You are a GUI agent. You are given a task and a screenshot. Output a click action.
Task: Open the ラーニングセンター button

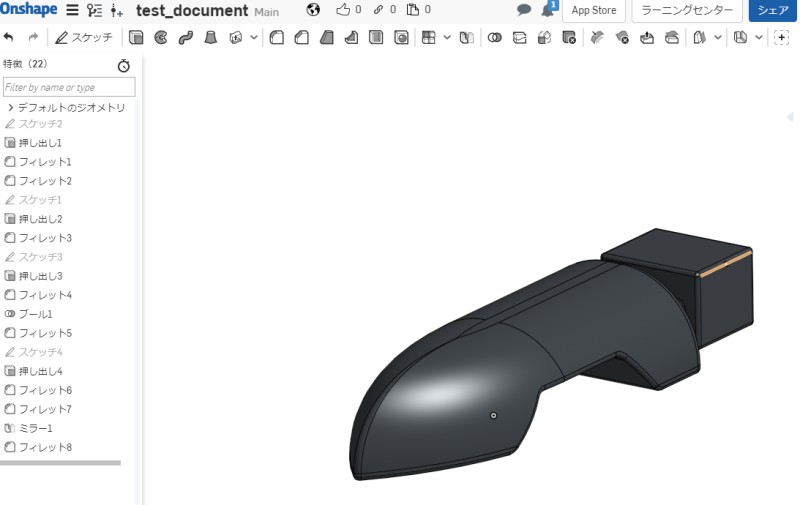point(687,10)
